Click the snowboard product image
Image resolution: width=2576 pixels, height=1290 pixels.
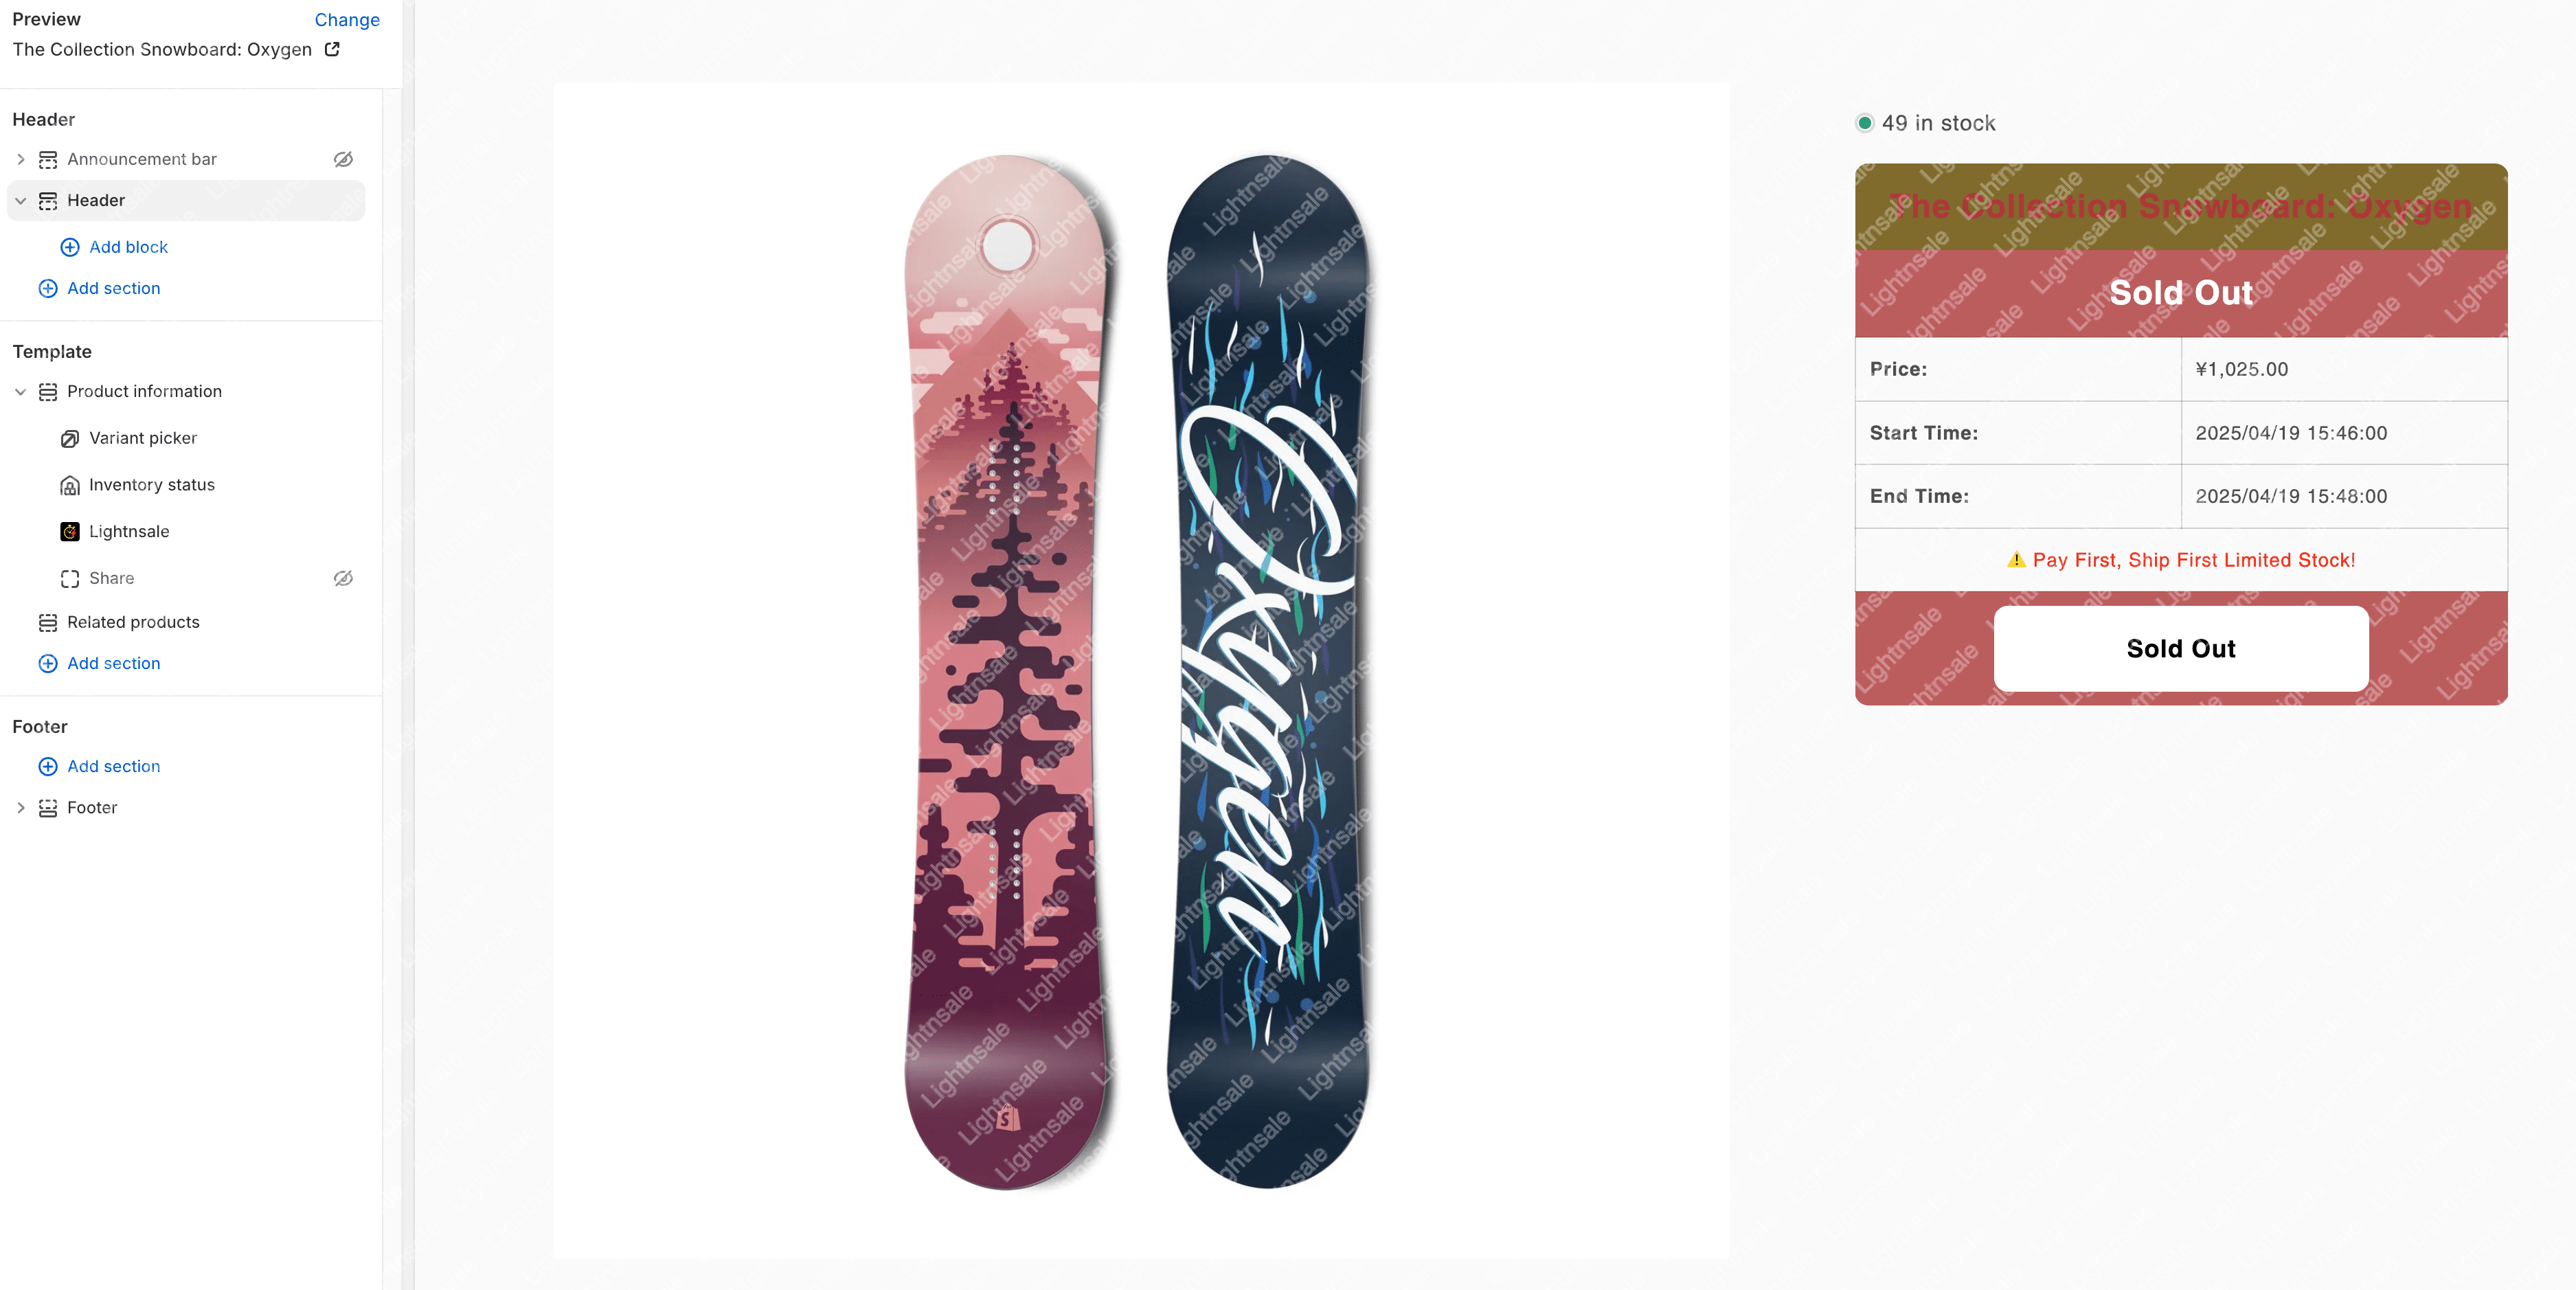click(1141, 670)
